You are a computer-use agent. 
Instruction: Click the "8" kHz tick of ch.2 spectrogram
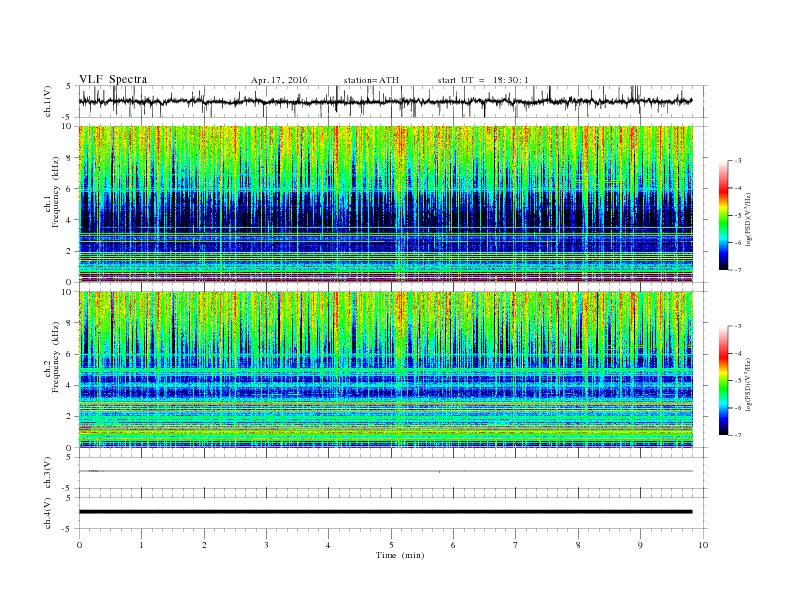tap(69, 323)
